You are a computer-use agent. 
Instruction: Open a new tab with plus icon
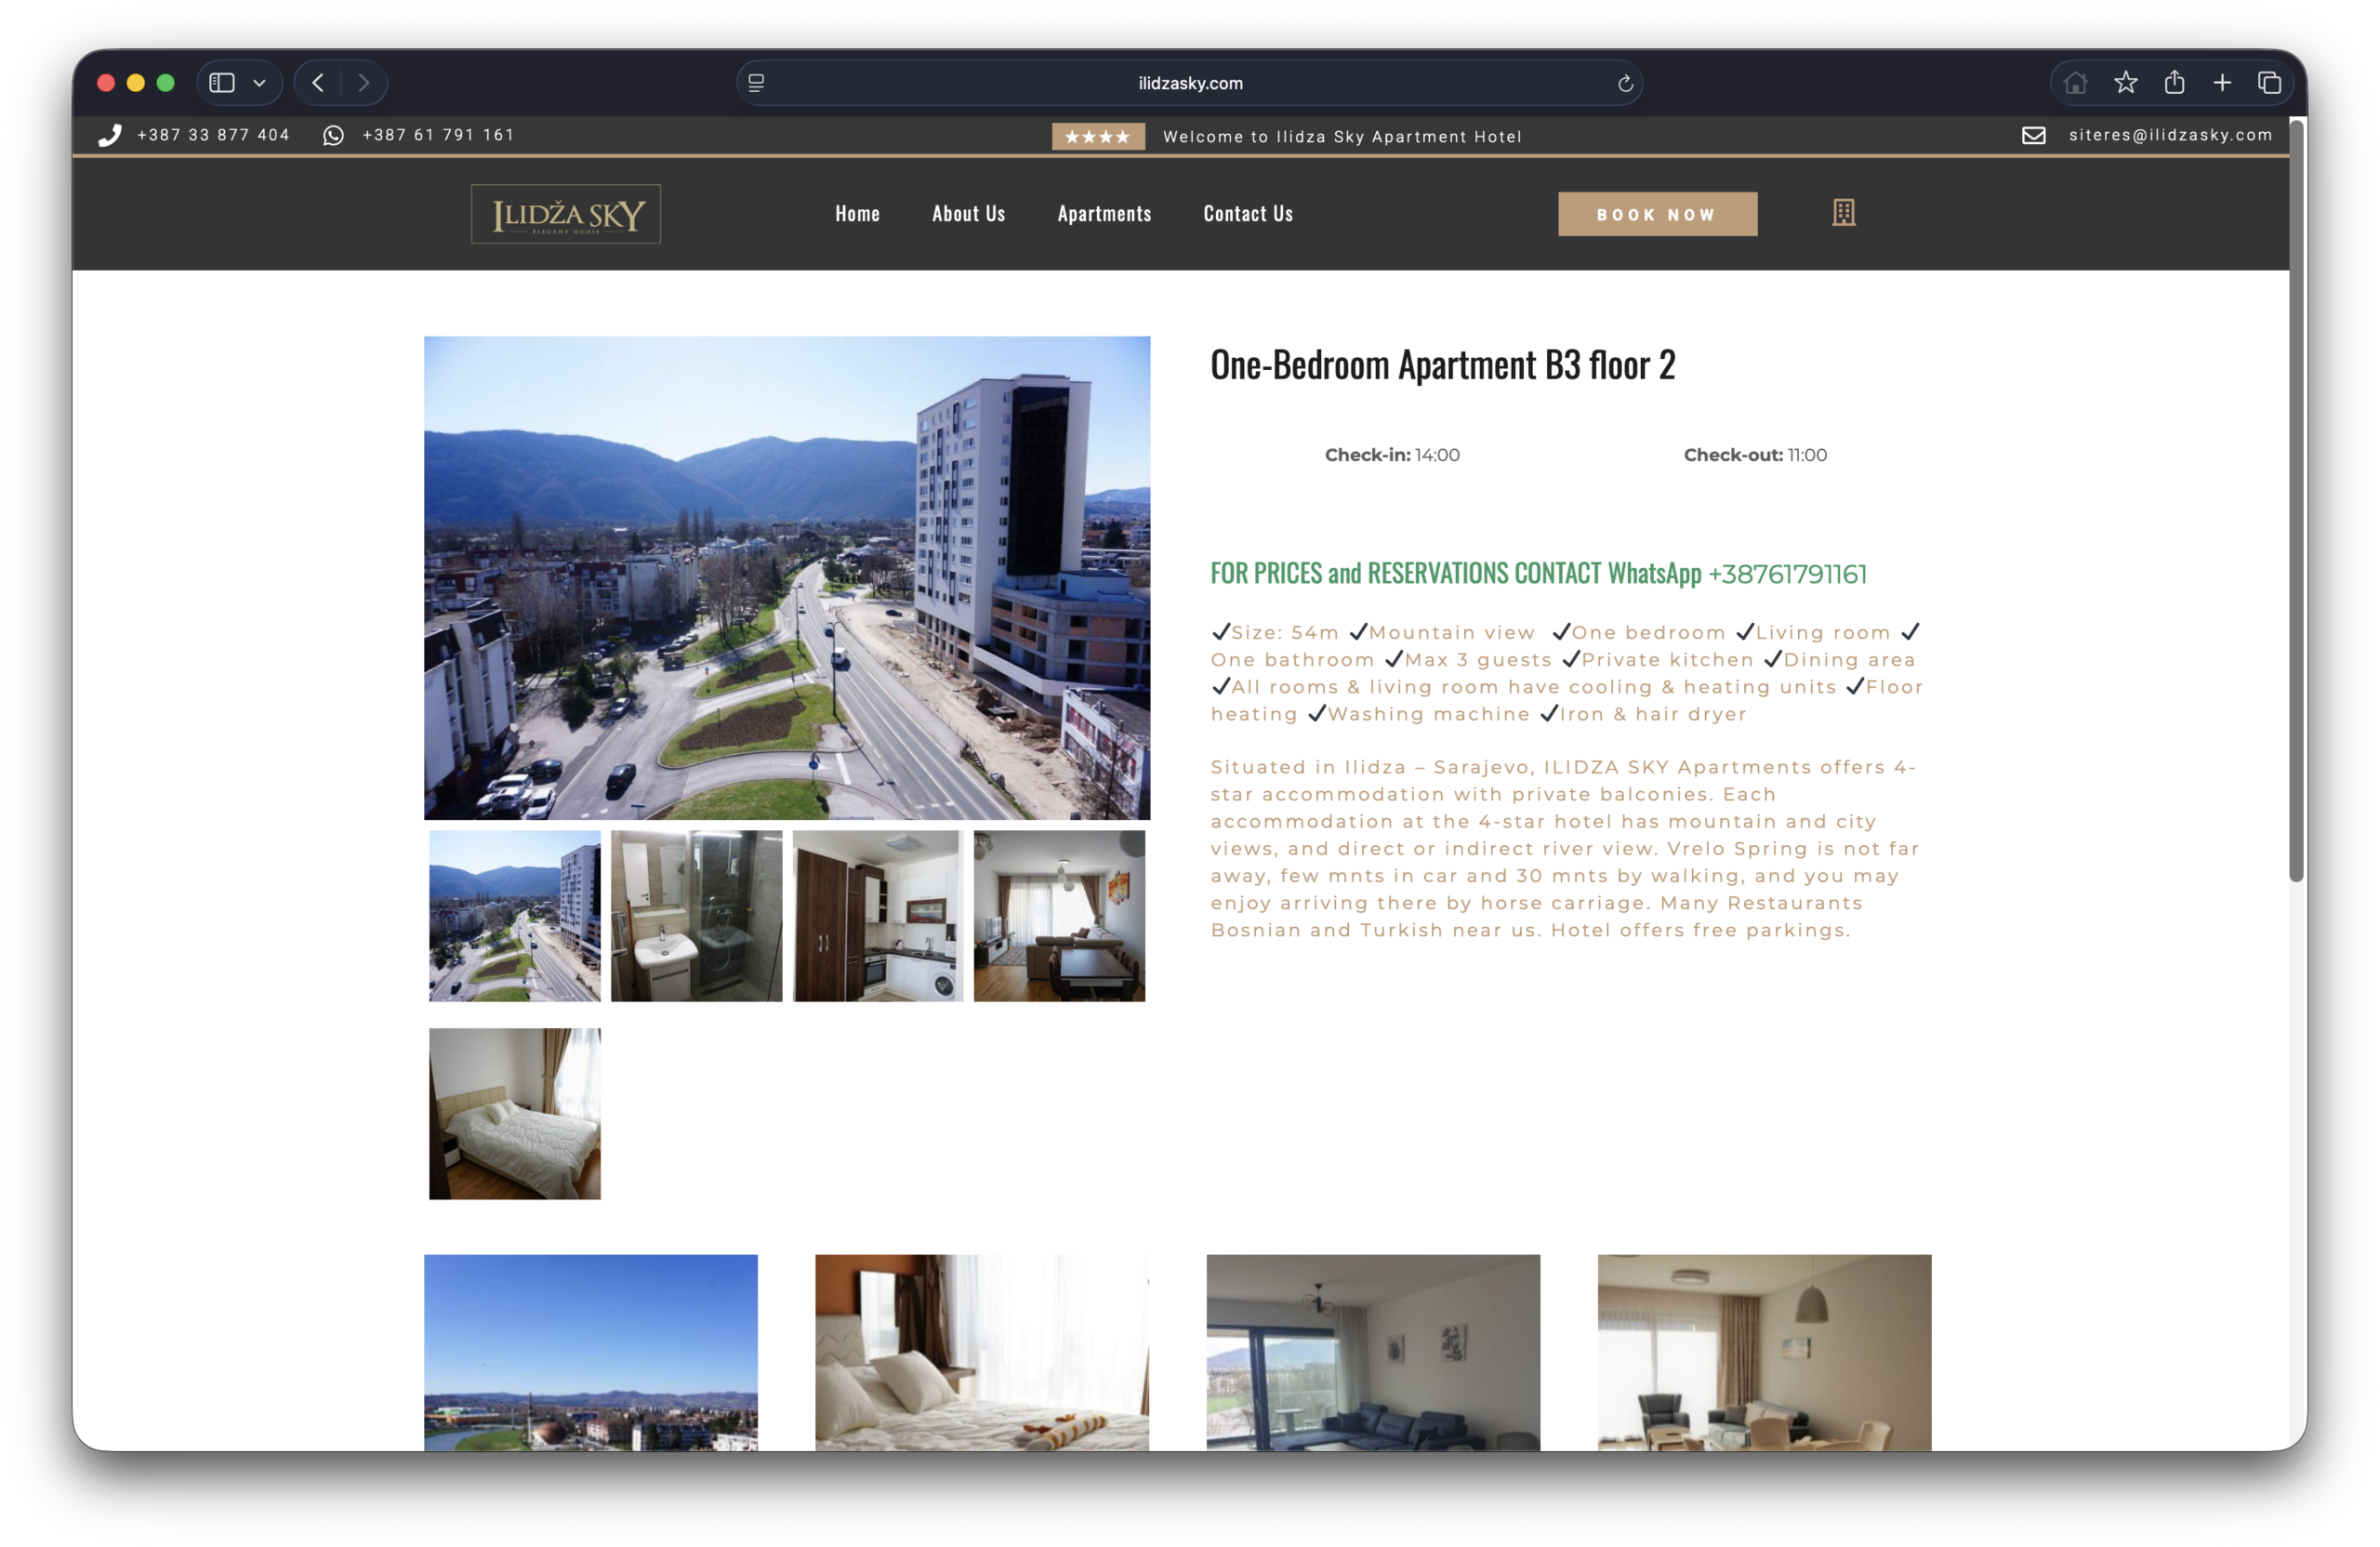pyautogui.click(x=2222, y=83)
